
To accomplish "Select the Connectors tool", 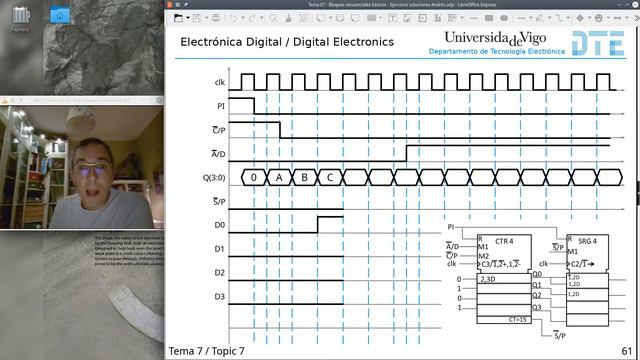I will 559,18.
